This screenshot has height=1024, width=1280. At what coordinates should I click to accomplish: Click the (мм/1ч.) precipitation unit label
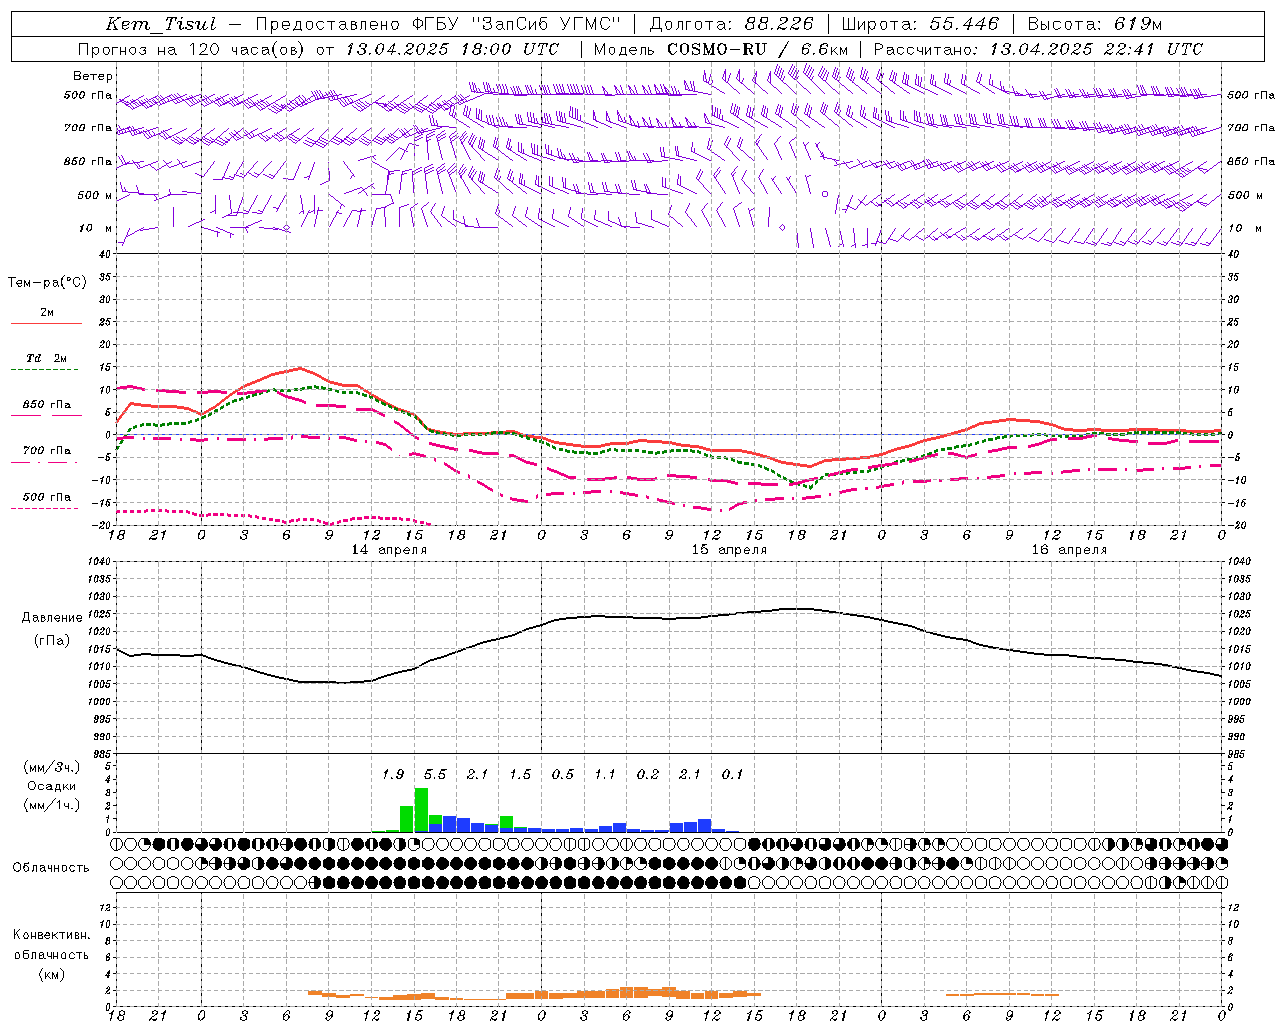coord(52,805)
